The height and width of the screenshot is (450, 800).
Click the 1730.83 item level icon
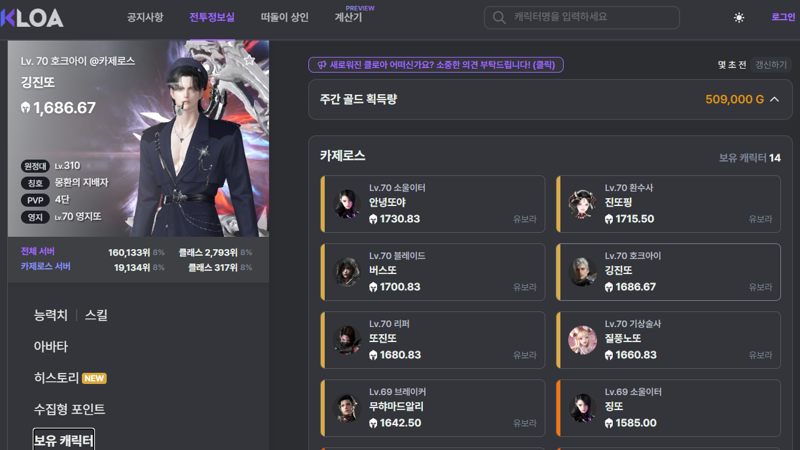373,219
